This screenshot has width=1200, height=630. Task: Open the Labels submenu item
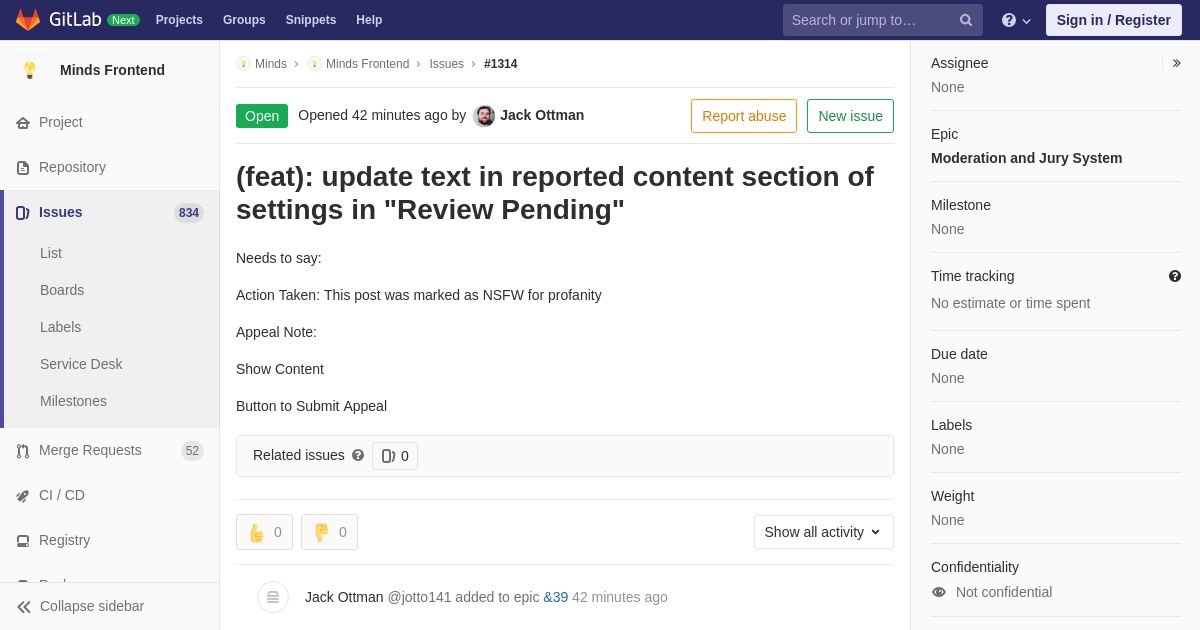tap(60, 327)
